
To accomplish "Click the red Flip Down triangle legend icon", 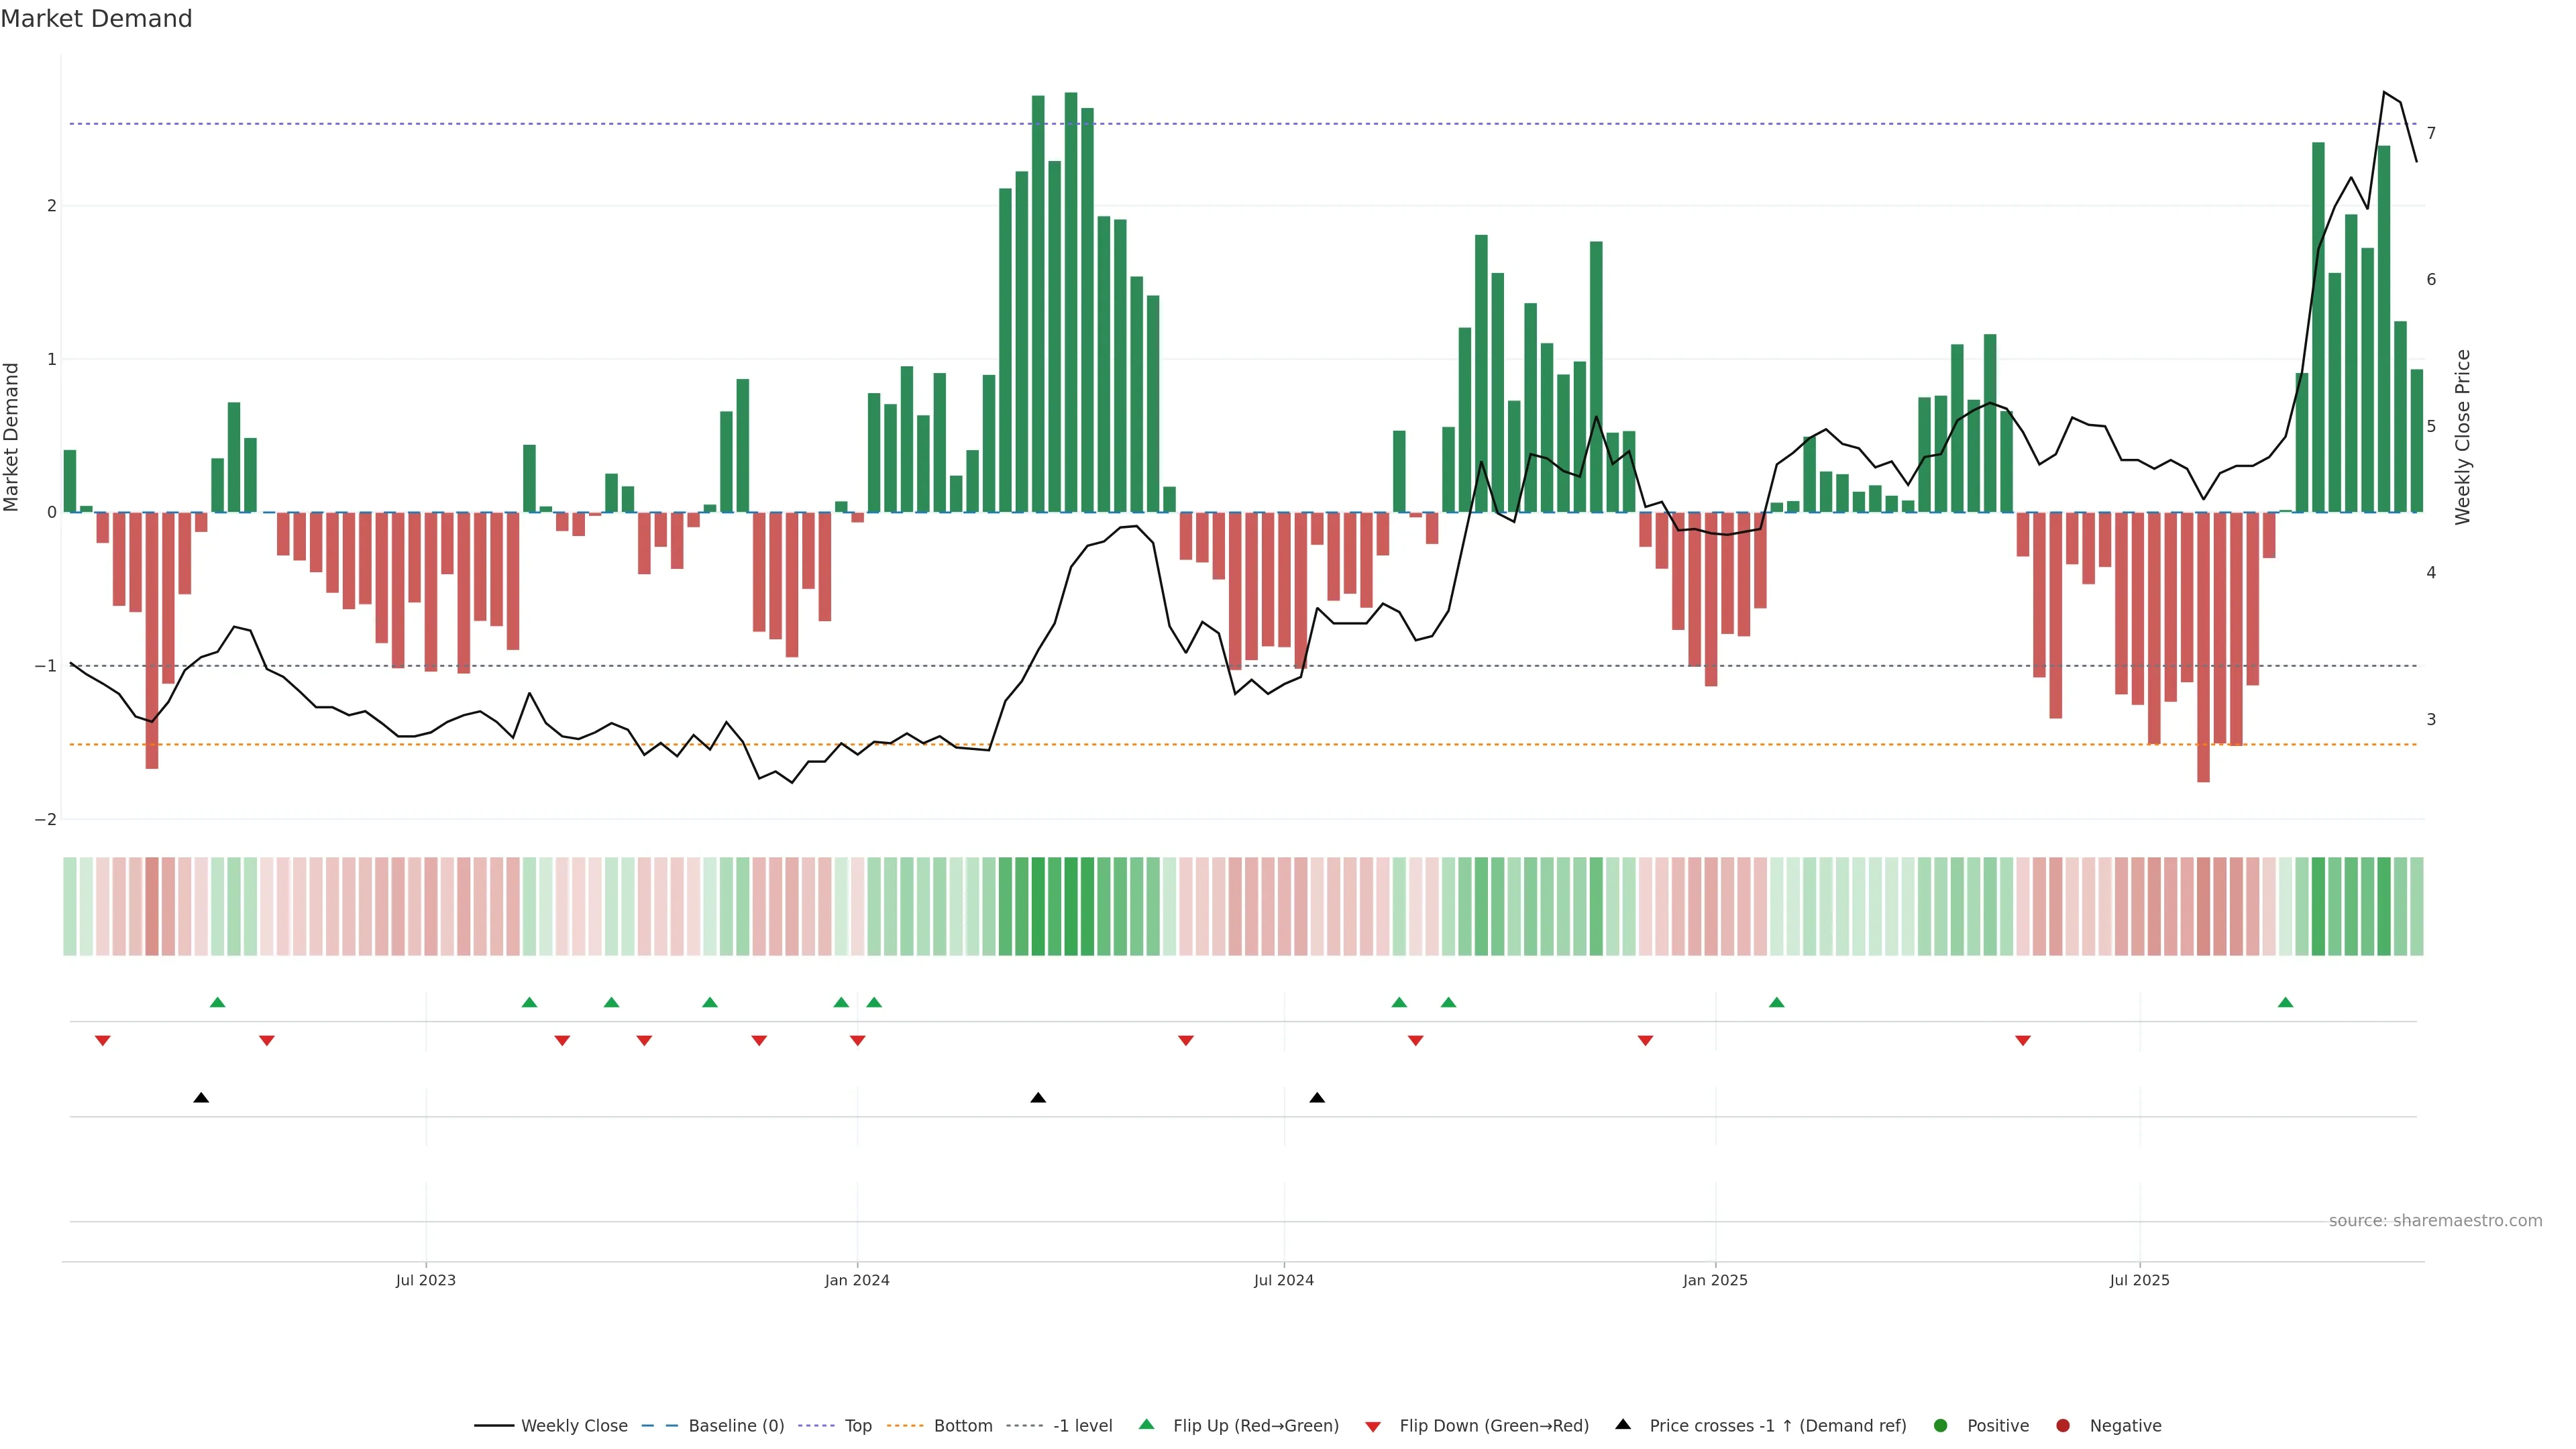I will (1373, 1426).
